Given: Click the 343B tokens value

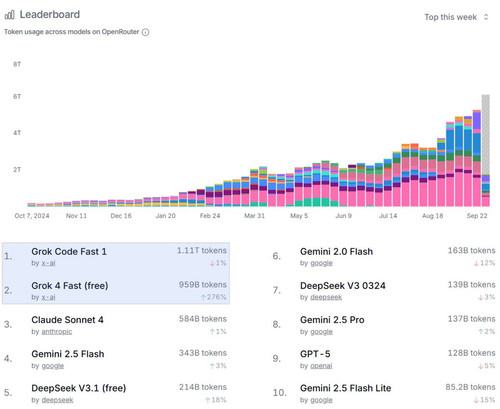Looking at the screenshot, I should pyautogui.click(x=203, y=353).
